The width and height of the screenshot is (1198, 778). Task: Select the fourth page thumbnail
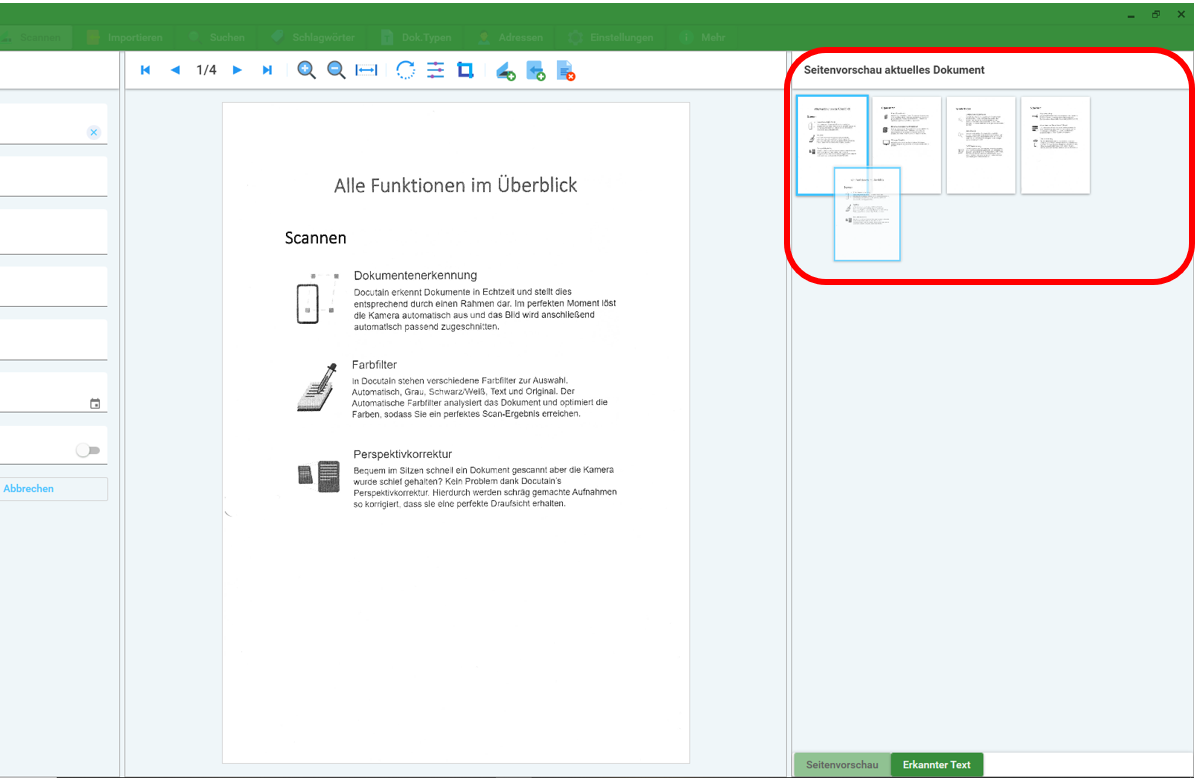1055,144
